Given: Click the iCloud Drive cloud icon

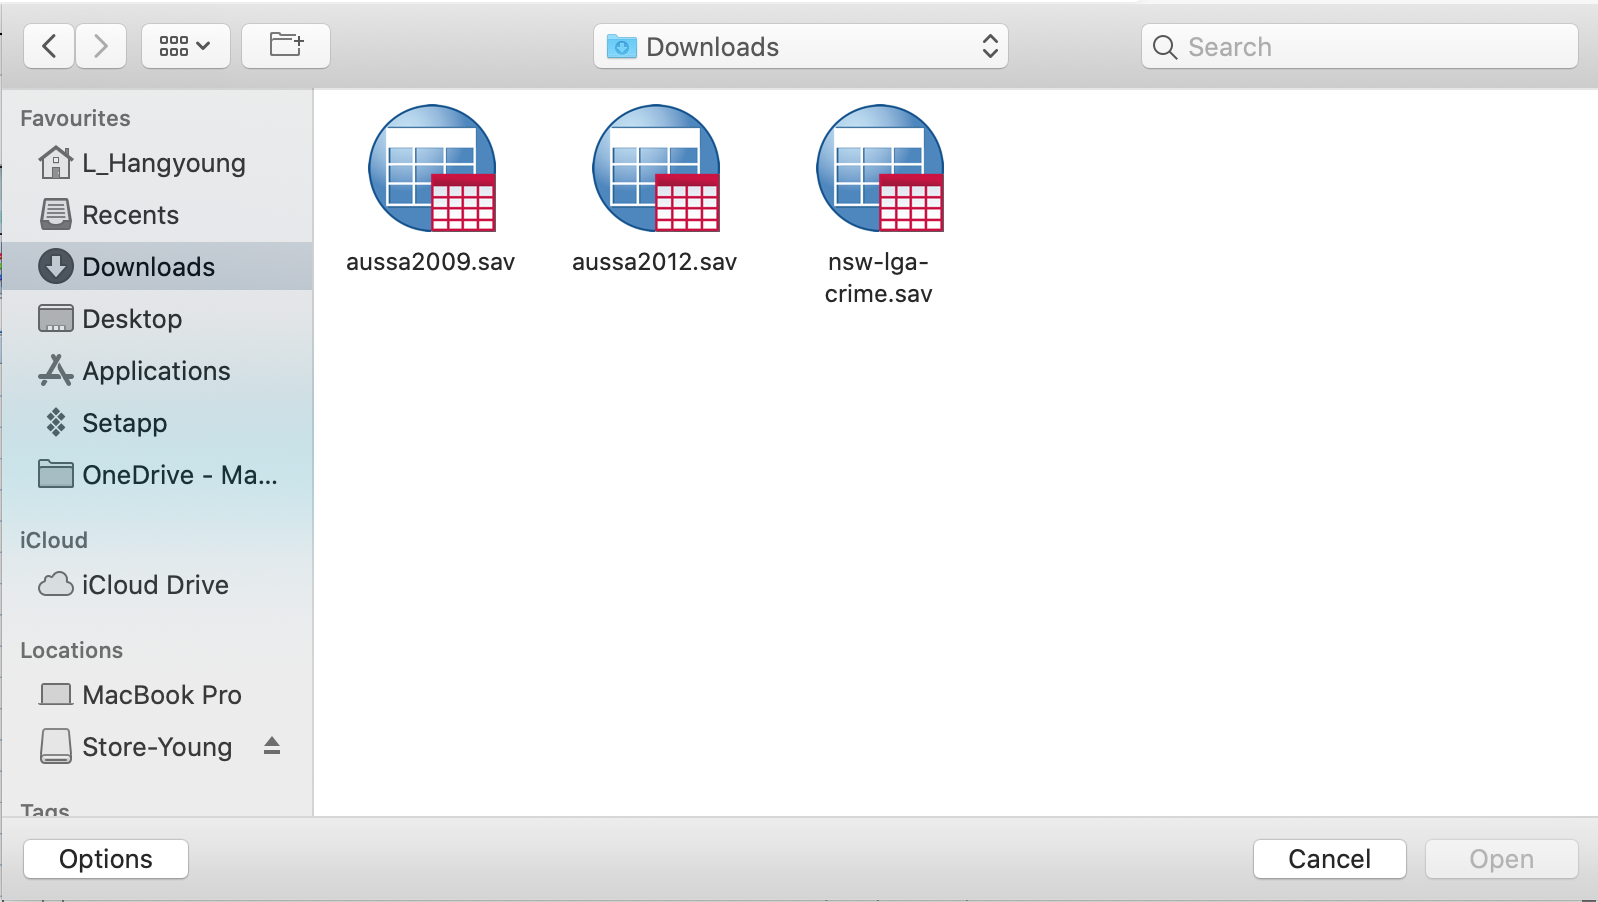Looking at the screenshot, I should tap(56, 584).
